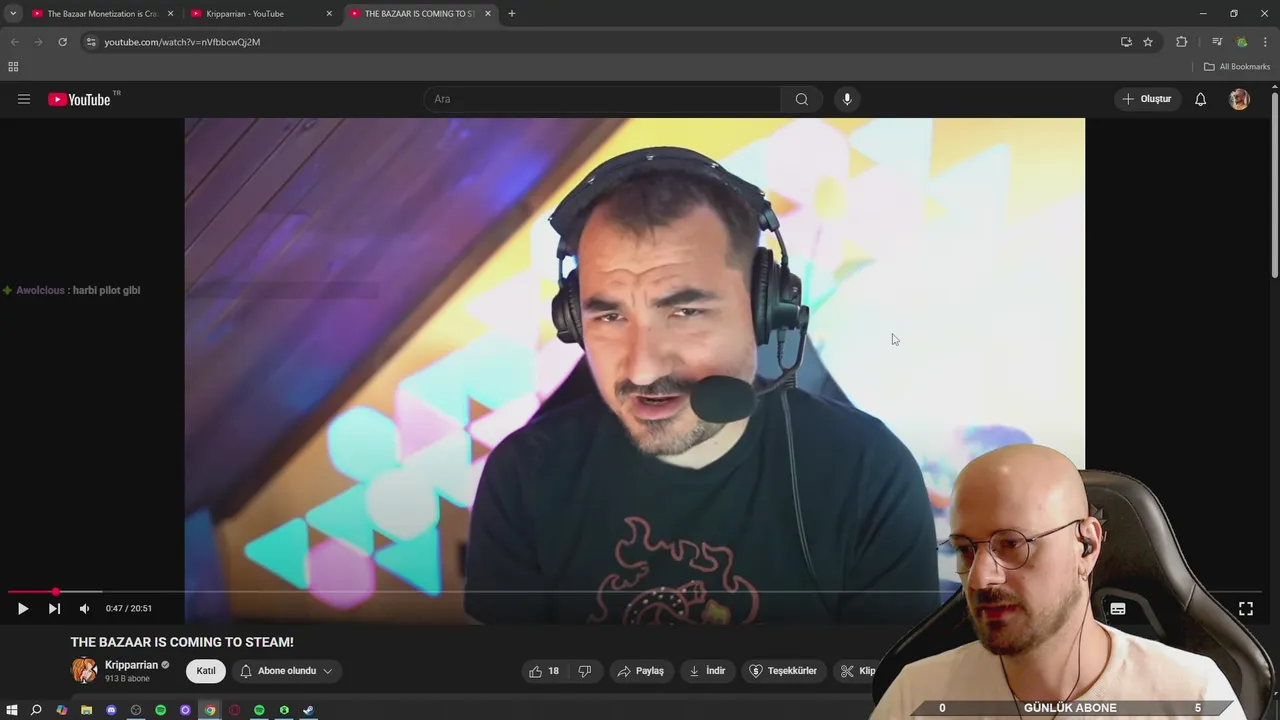
Task: Switch to the Chrome taskbar icon
Action: (210, 710)
